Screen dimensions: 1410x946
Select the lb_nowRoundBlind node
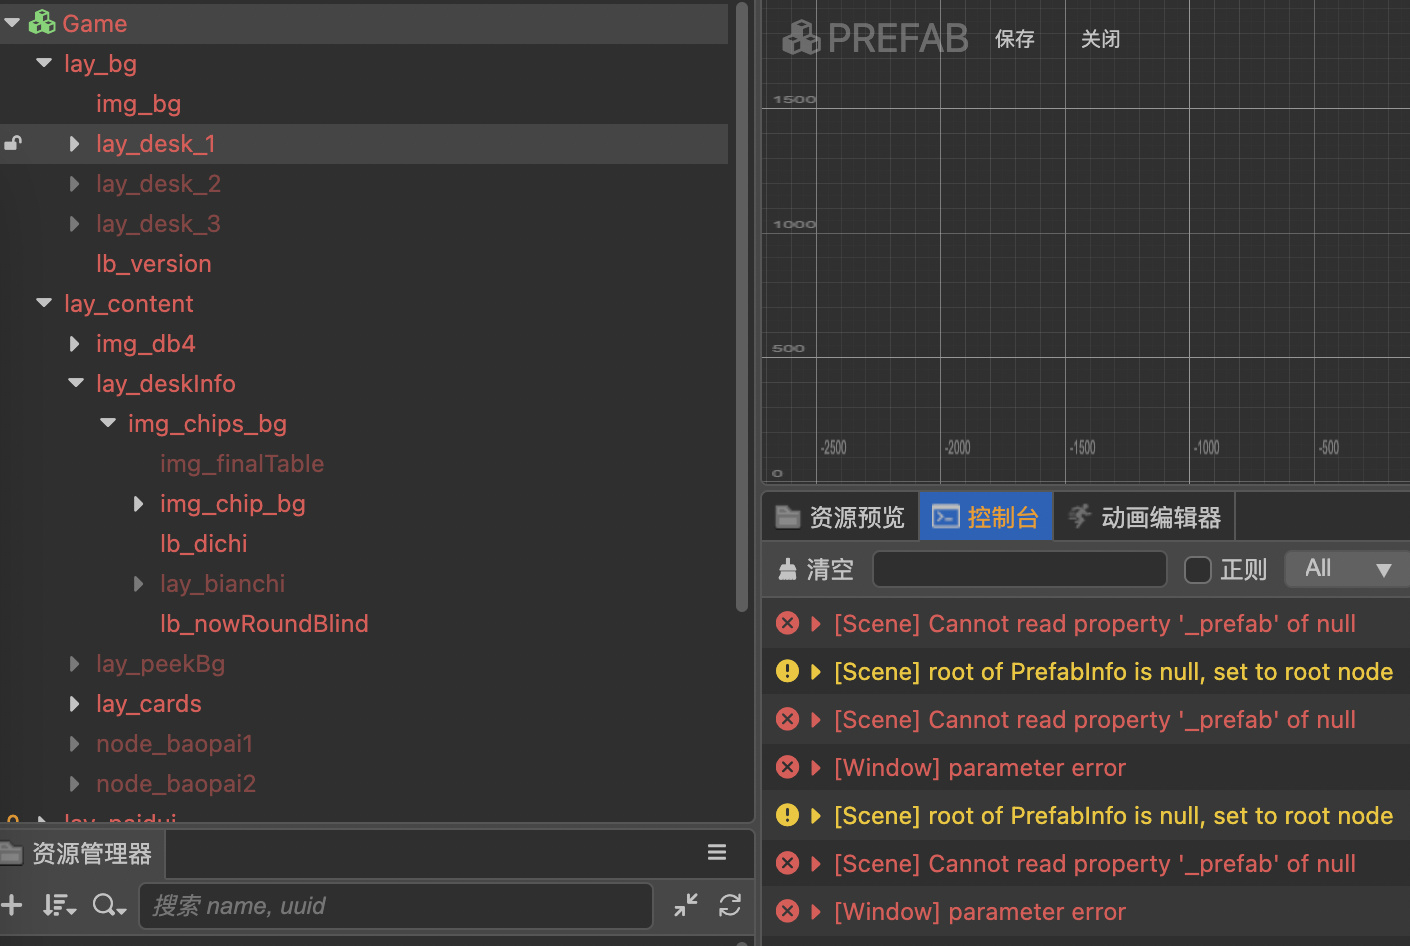(x=264, y=624)
